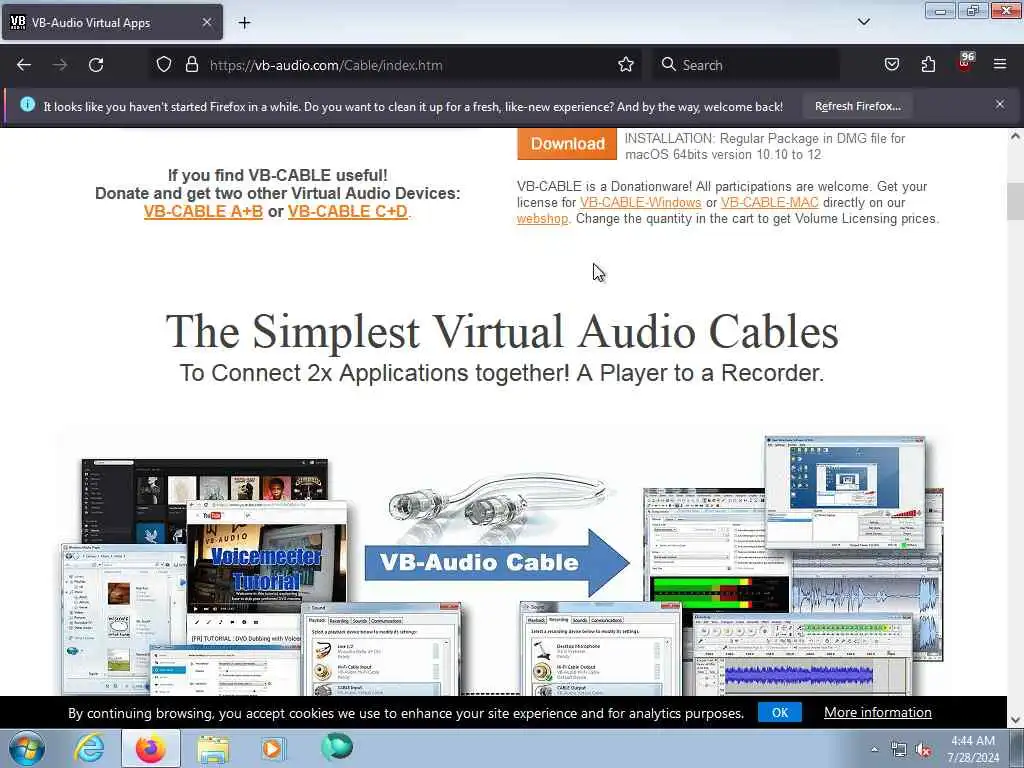Click the blue info icon in notification bar
The image size is (1024, 768).
point(27,104)
